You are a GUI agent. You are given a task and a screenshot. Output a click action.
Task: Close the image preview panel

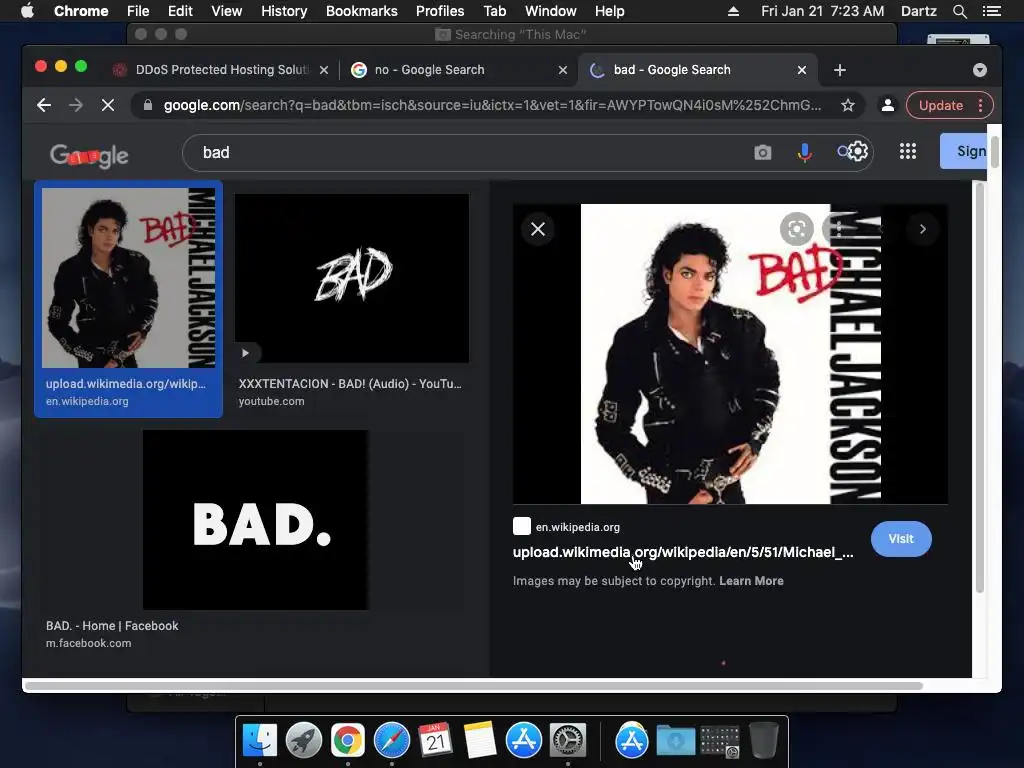pos(538,229)
